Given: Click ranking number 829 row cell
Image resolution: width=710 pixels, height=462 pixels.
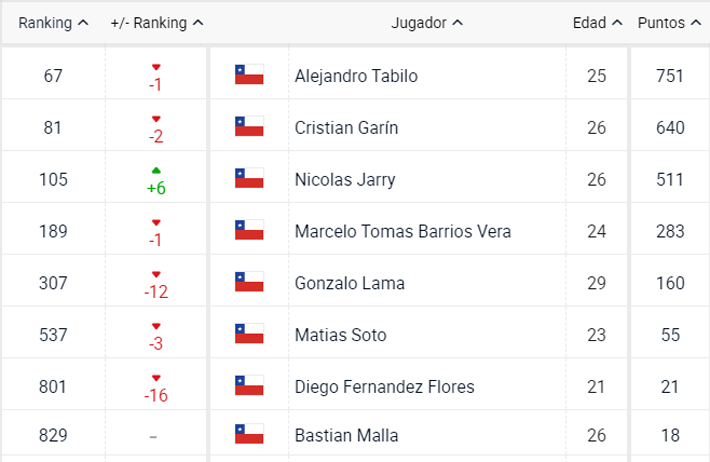Looking at the screenshot, I should [x=53, y=435].
